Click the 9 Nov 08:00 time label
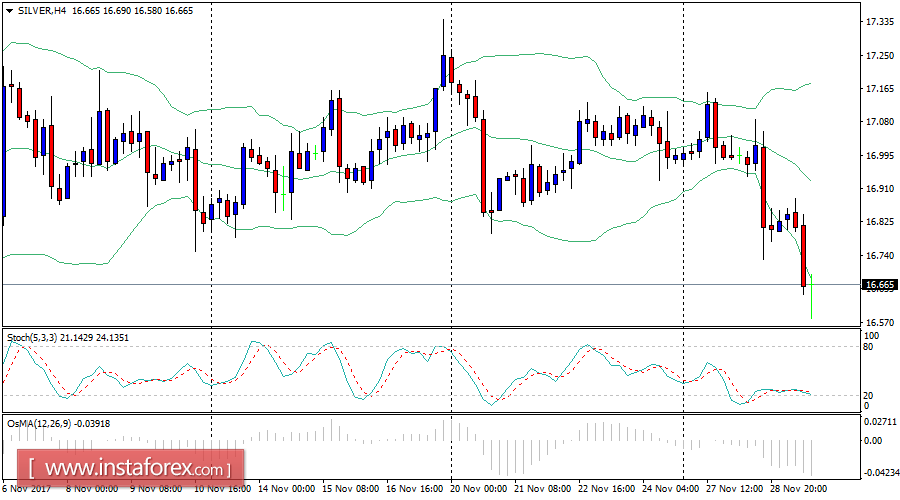Screen dimensions: 900x500 coord(156,489)
